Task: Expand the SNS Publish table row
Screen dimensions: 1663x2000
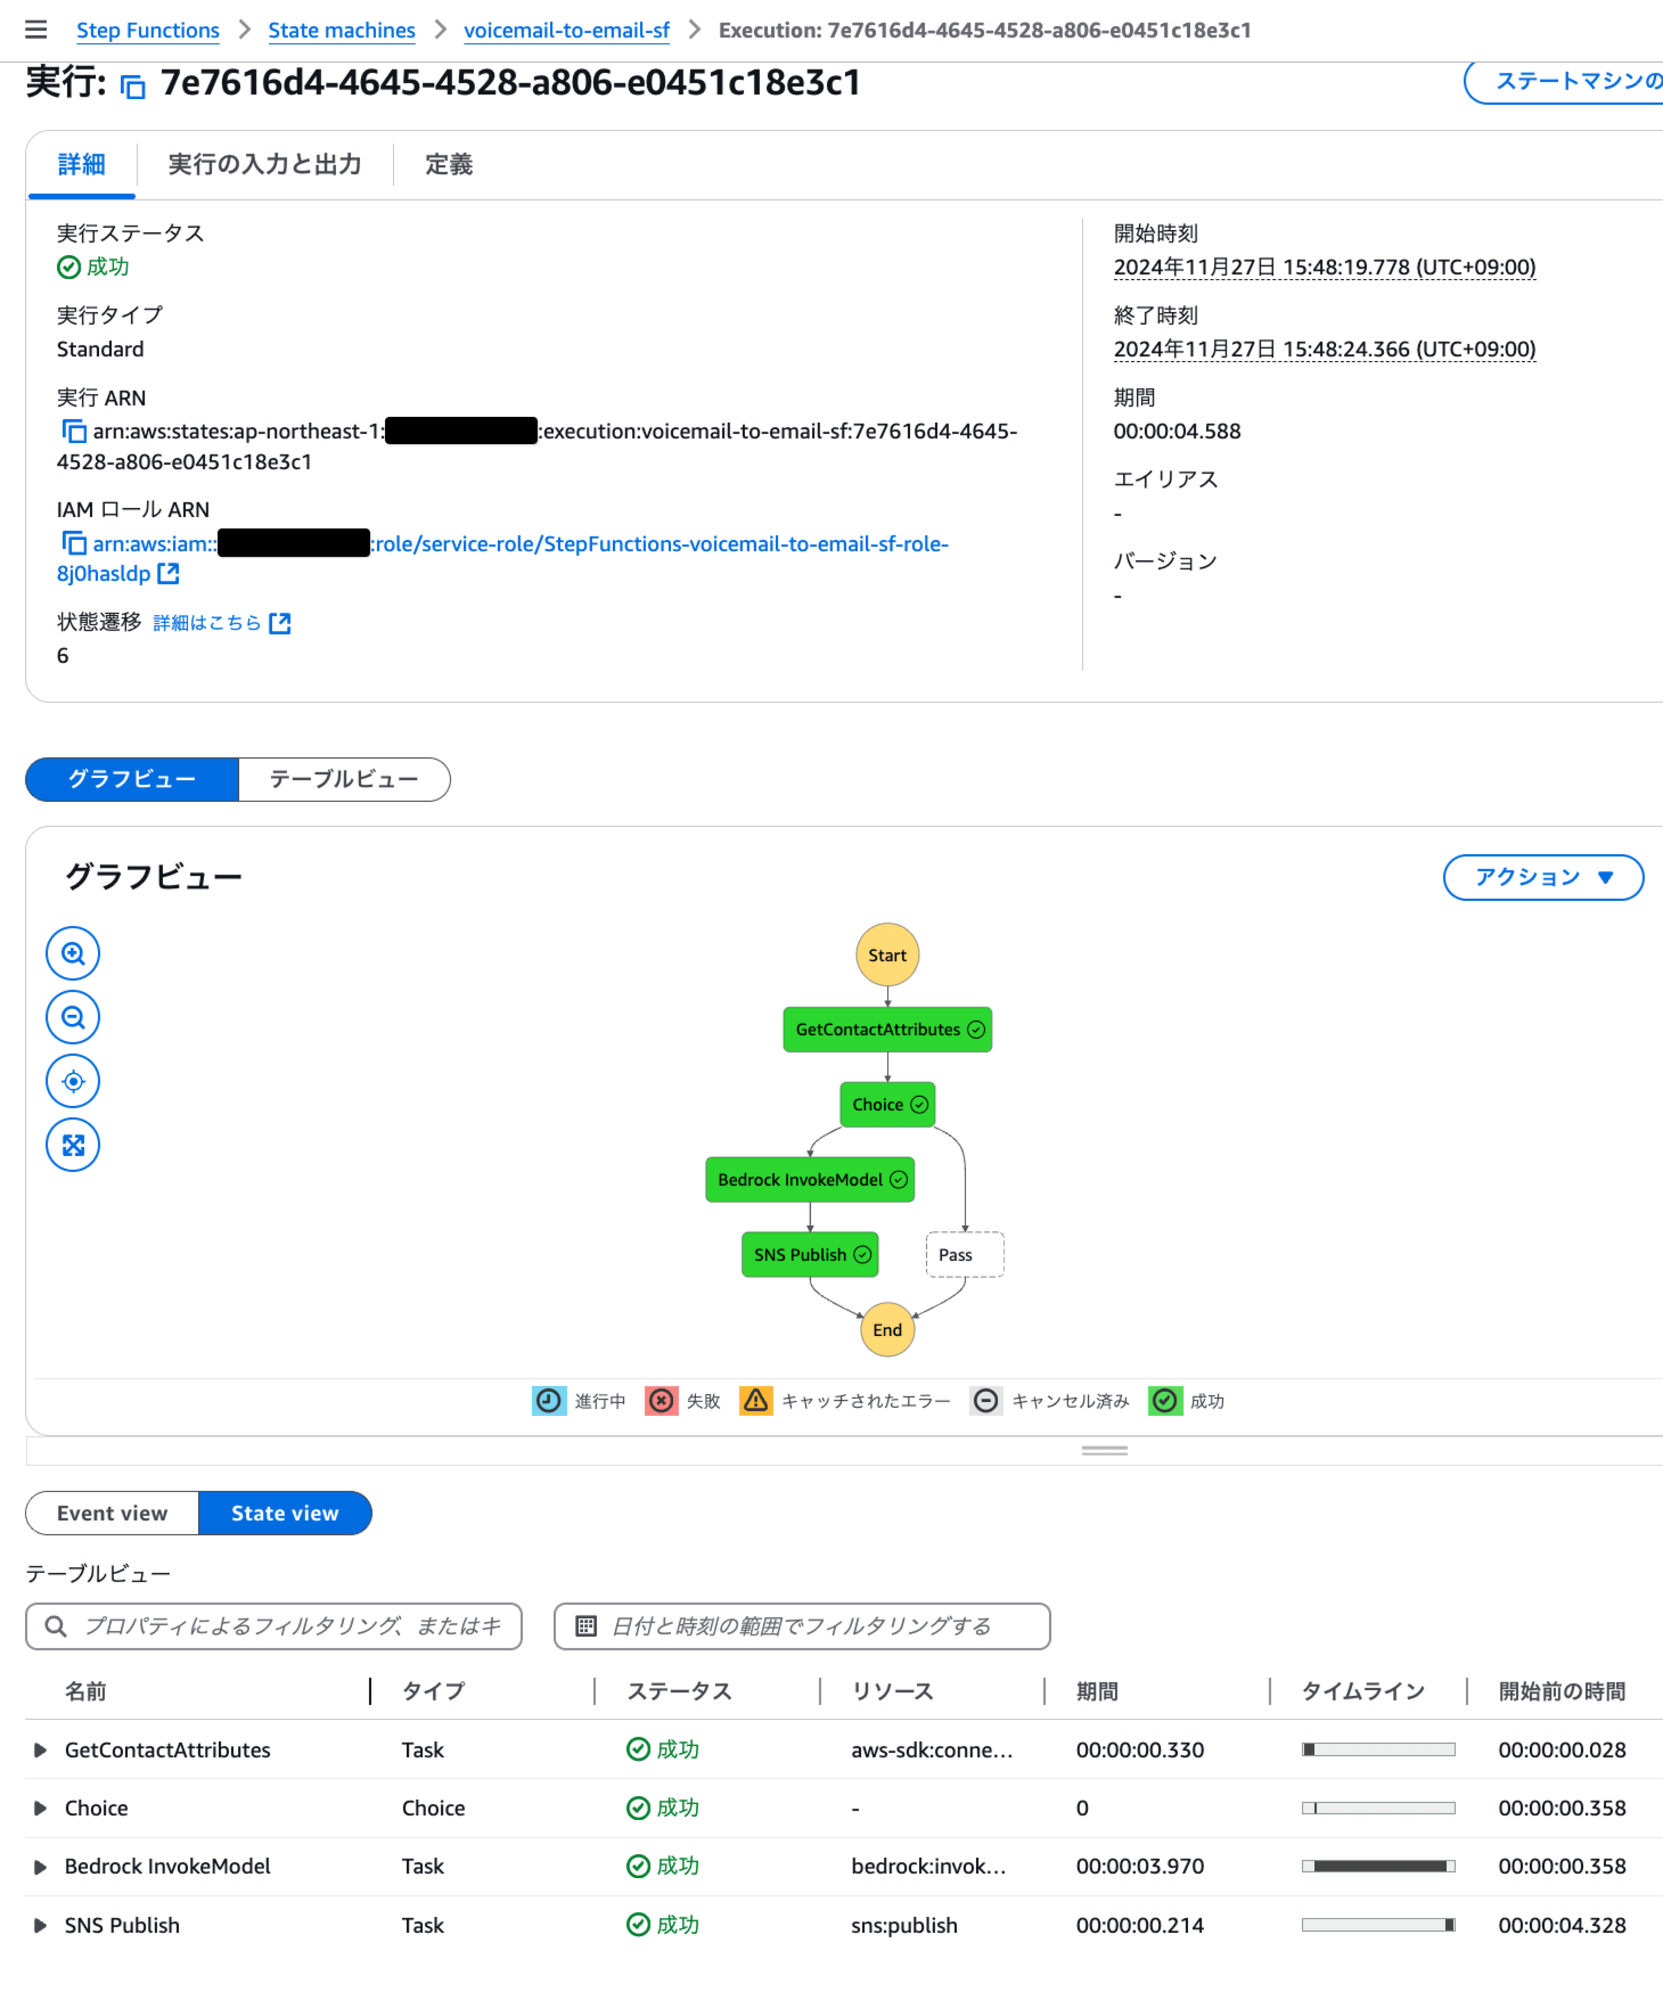Action: click(x=40, y=1925)
